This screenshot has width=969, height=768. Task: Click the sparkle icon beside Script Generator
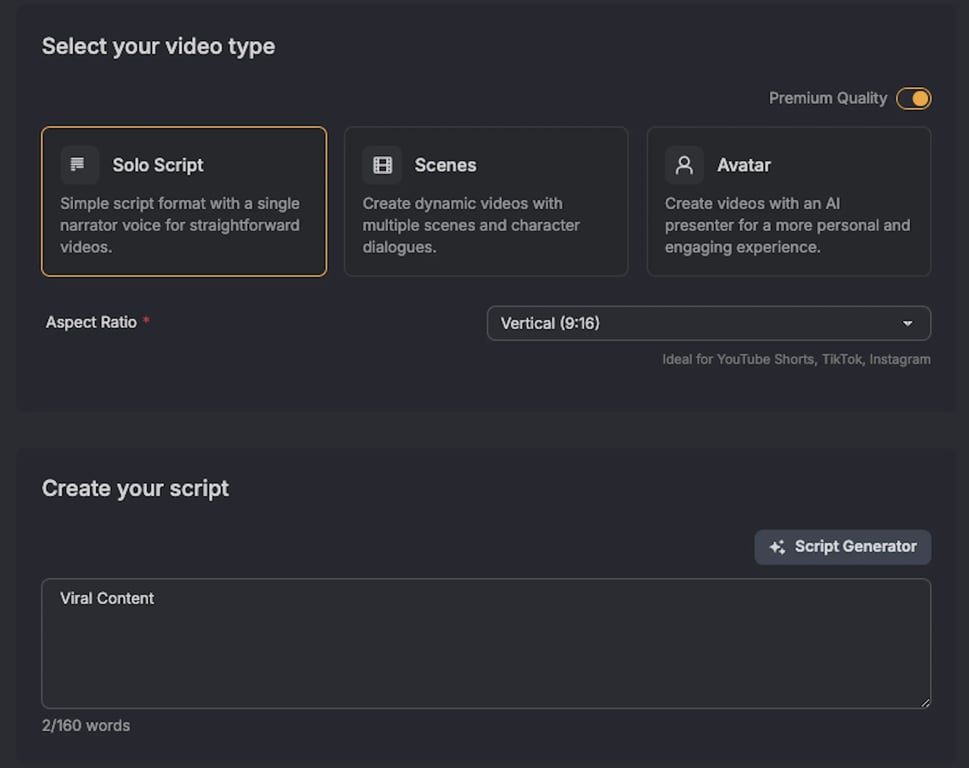coord(777,547)
